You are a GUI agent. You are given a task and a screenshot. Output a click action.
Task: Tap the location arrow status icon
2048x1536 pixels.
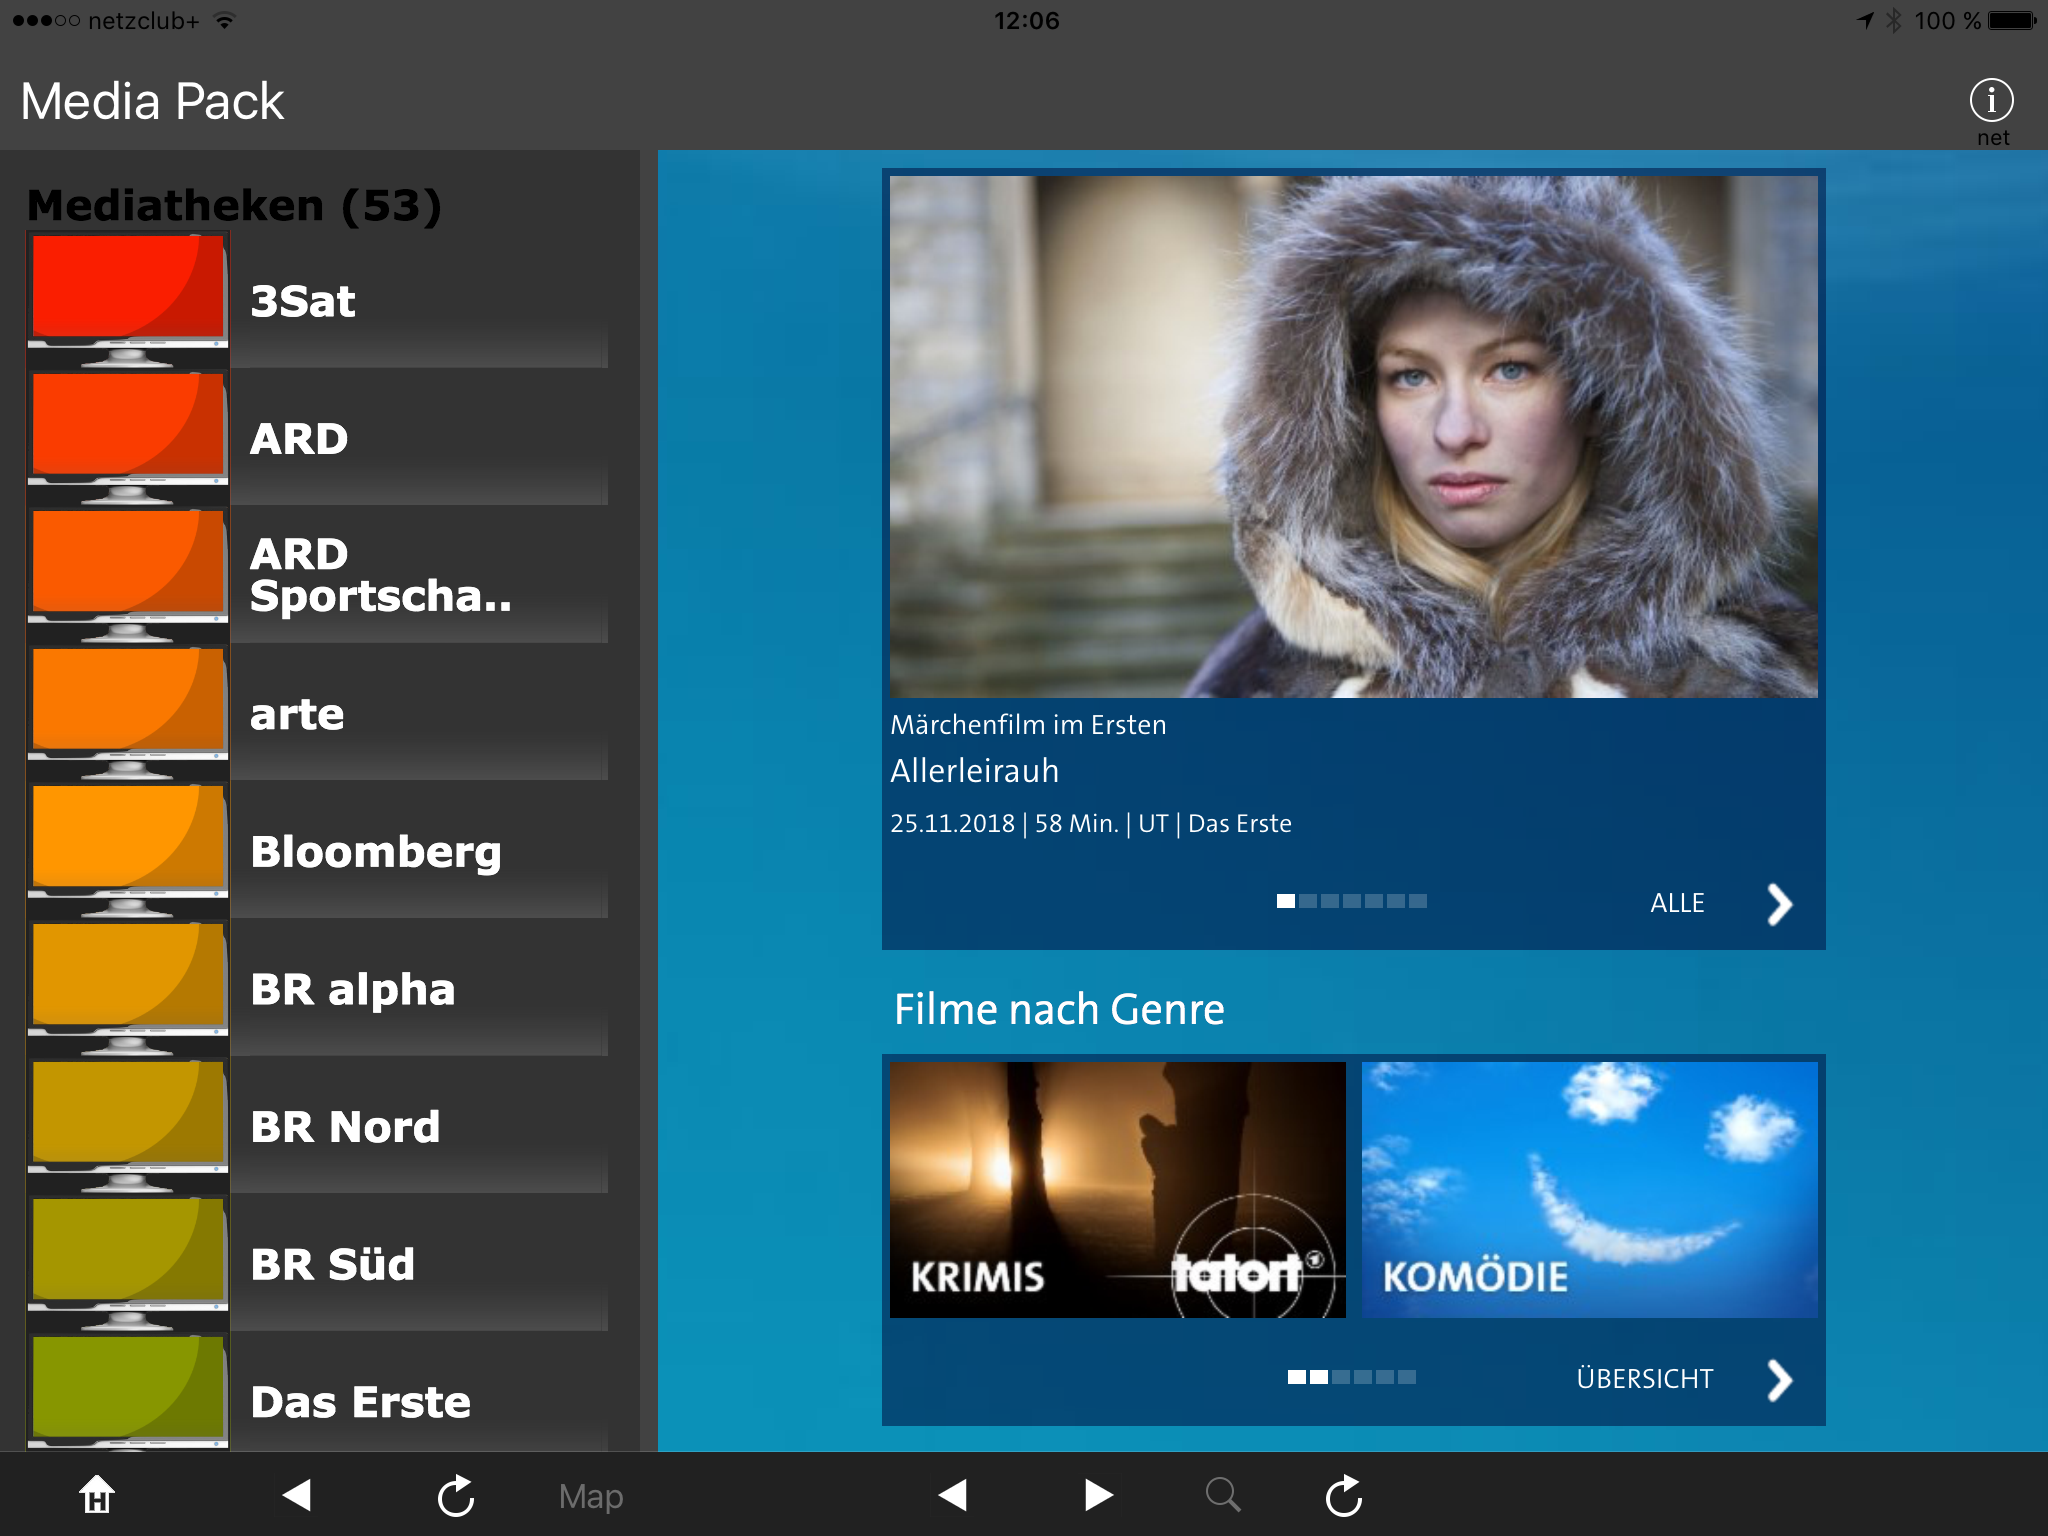point(1865,20)
